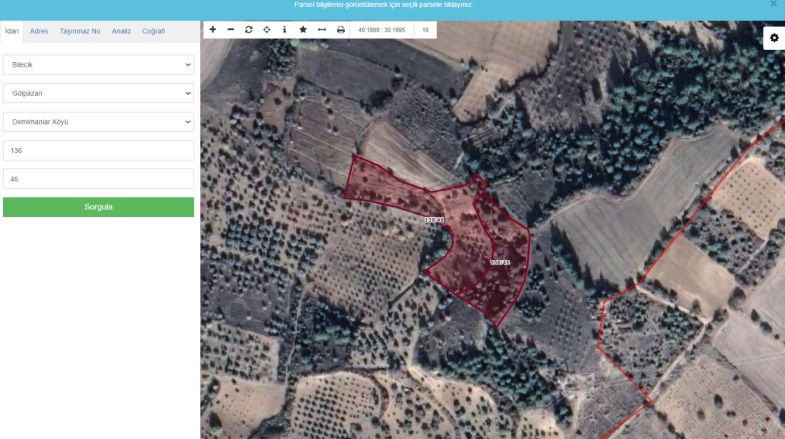Click the info tool icon
Image resolution: width=785 pixels, height=439 pixels.
[284, 30]
